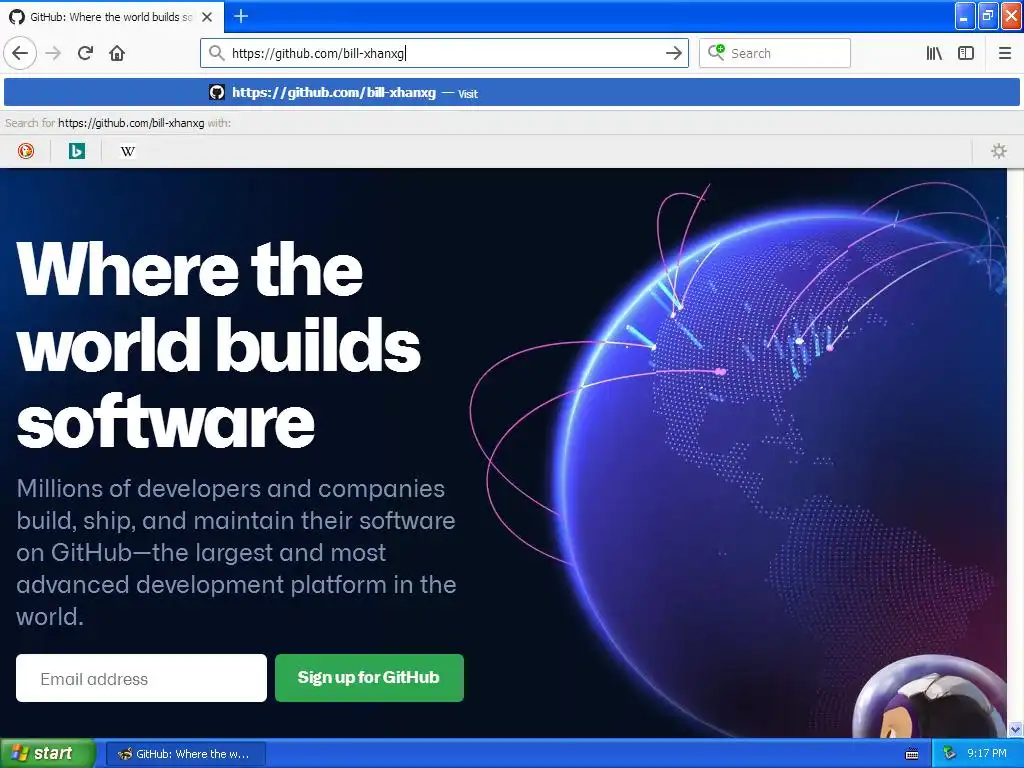1024x768 pixels.
Task: Click the 'Millions of developers' paragraph
Action: pos(236,552)
